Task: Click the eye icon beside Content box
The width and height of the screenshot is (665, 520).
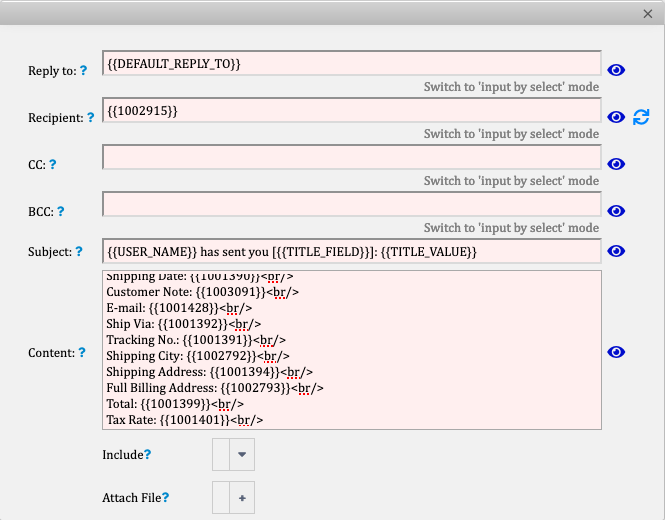Action: [616, 352]
